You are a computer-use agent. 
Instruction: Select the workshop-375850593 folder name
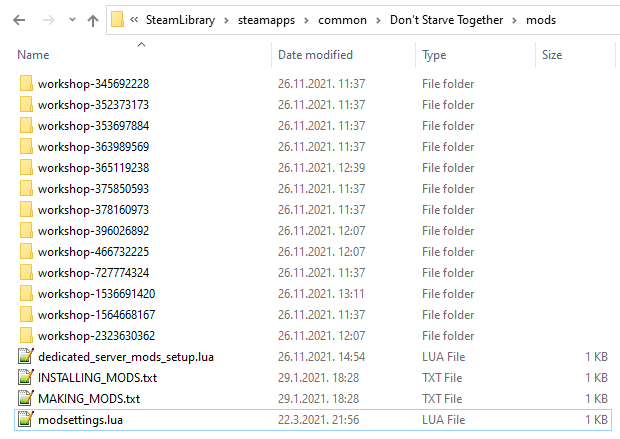pyautogui.click(x=93, y=189)
